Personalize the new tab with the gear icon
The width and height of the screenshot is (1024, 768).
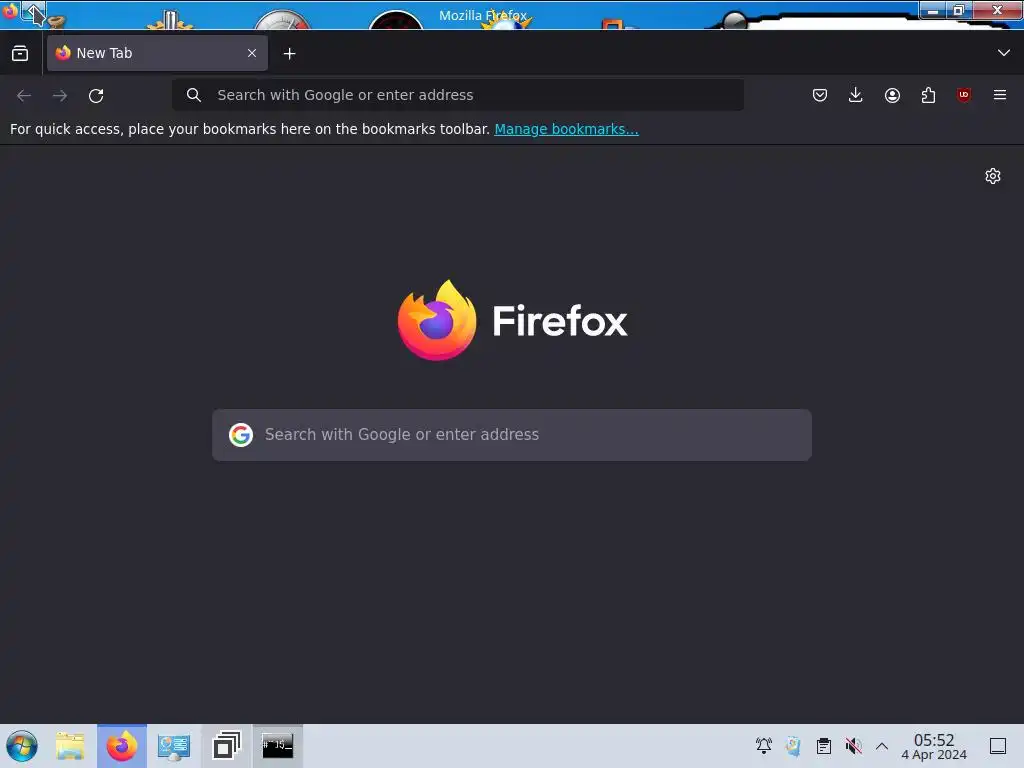(x=993, y=176)
